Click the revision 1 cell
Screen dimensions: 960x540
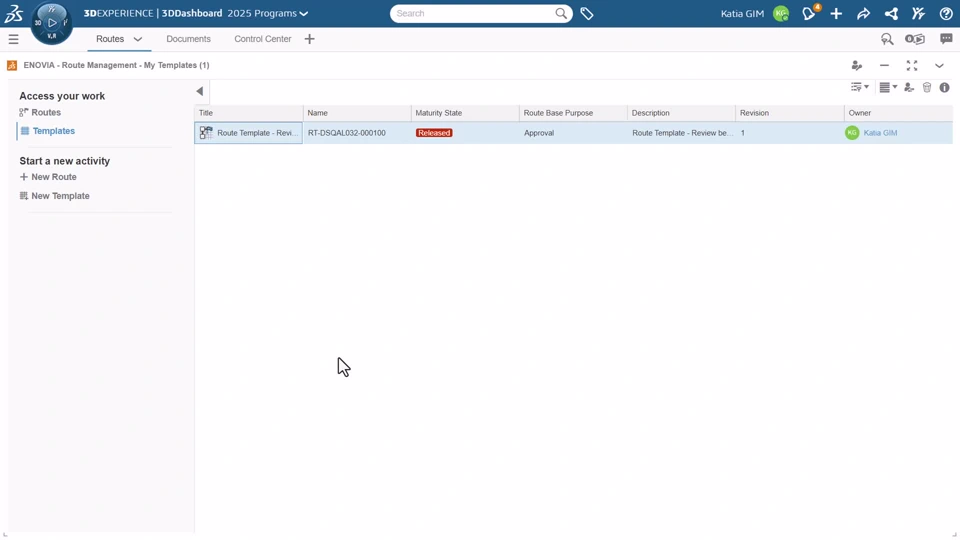790,133
